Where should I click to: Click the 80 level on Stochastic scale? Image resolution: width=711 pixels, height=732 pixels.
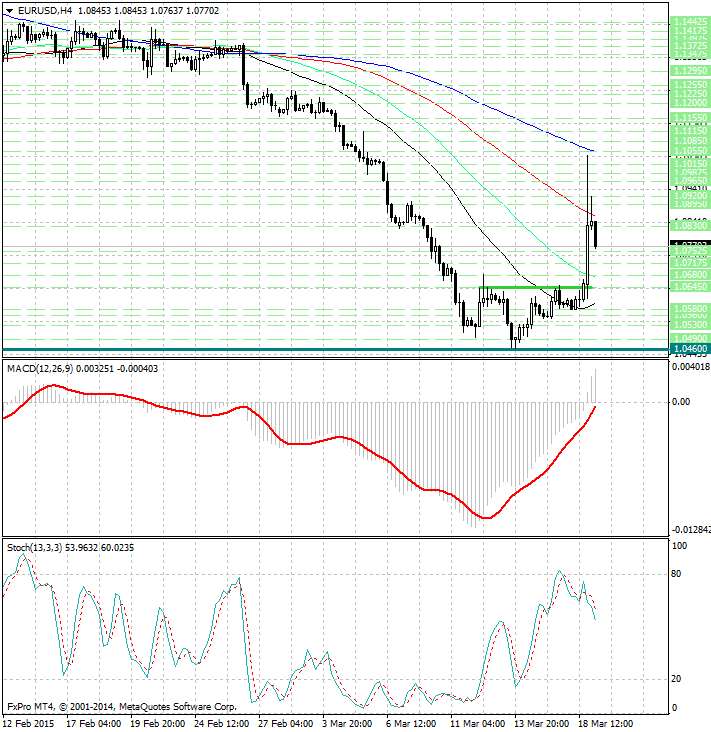coord(676,574)
